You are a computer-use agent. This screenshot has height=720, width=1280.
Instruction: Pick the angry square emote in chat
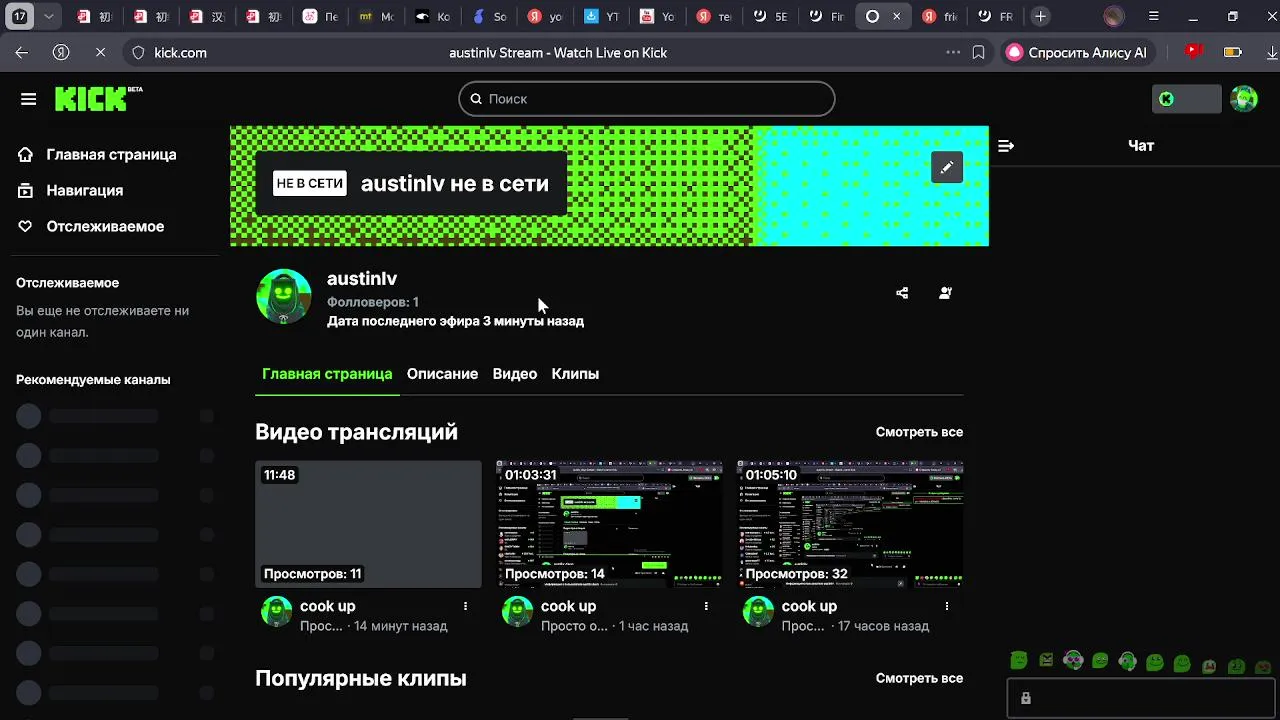coord(1046,660)
